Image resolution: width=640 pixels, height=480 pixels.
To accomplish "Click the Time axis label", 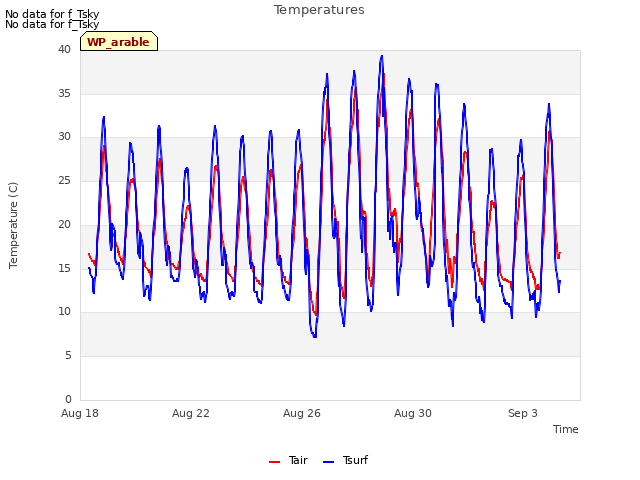I will point(566,429).
